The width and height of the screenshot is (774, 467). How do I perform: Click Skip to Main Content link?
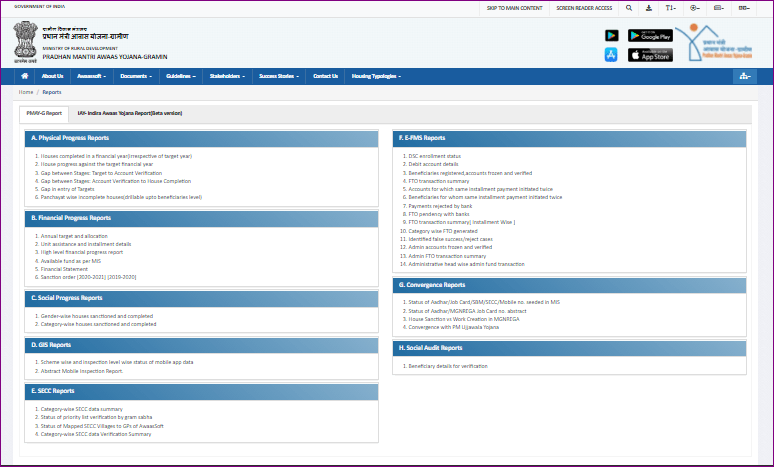tap(514, 7)
